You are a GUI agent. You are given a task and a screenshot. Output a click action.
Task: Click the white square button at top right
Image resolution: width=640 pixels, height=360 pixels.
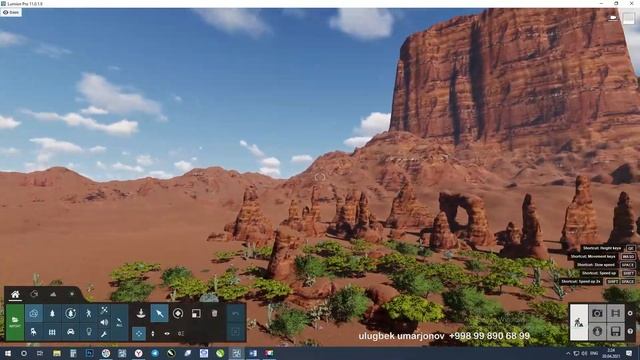tap(629, 18)
